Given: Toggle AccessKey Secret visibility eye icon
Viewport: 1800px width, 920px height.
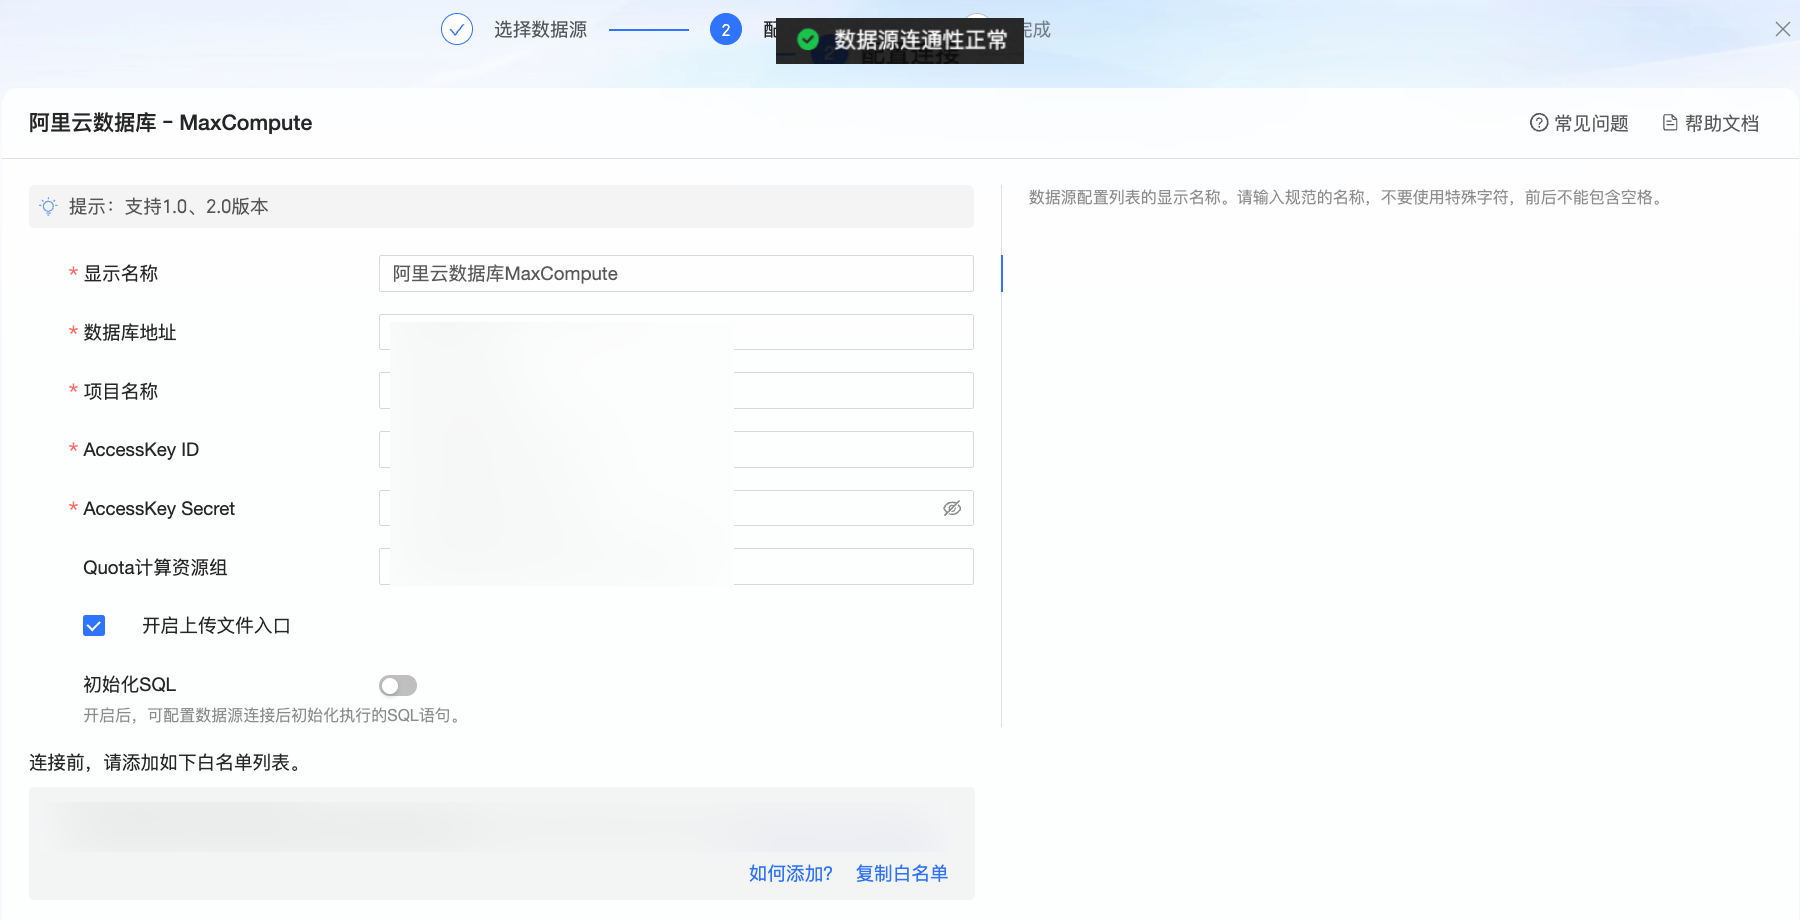Looking at the screenshot, I should coord(952,508).
